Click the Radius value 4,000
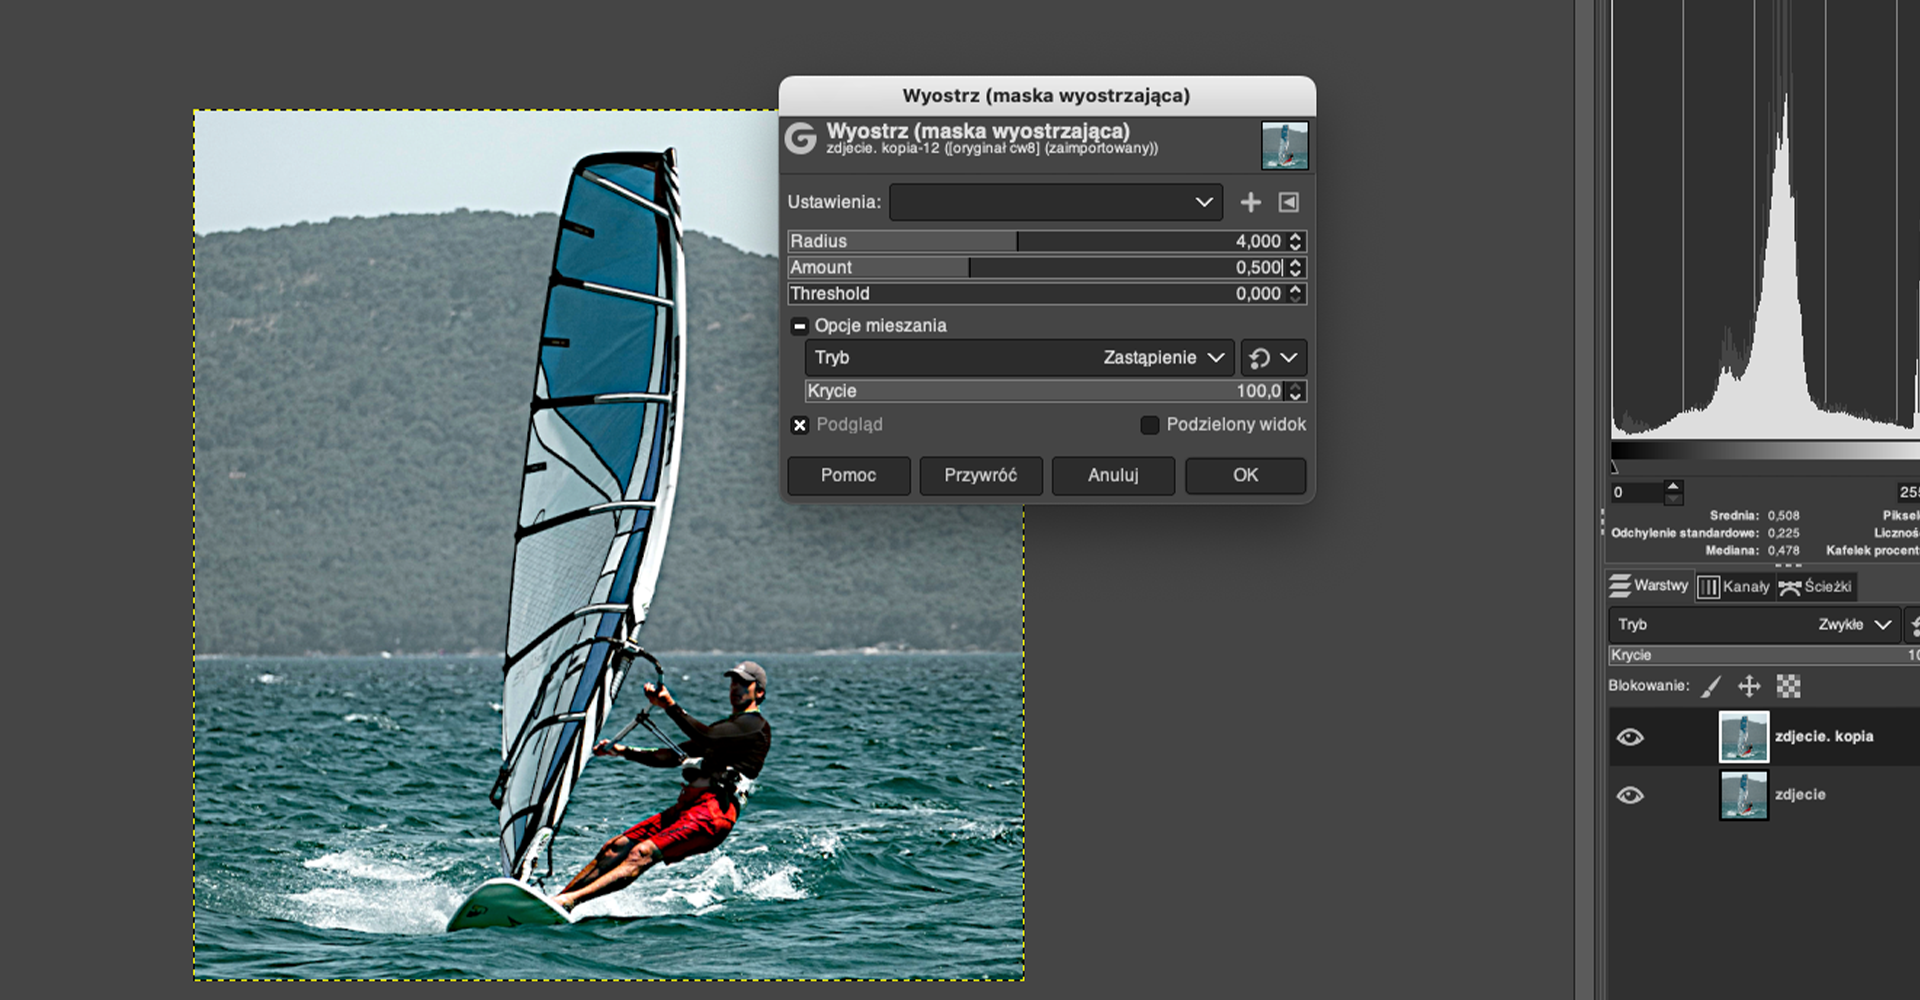 pos(1258,241)
